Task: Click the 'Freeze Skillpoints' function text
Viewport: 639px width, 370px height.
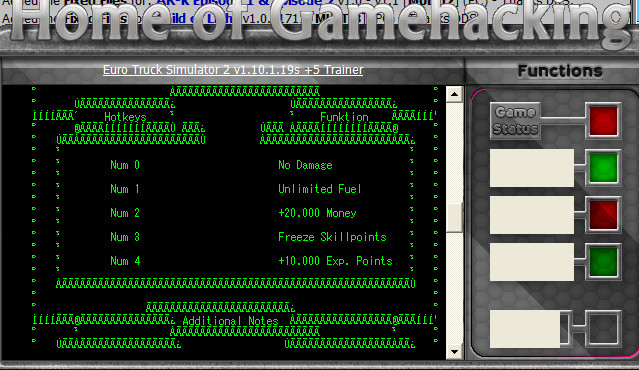Action: coord(332,237)
